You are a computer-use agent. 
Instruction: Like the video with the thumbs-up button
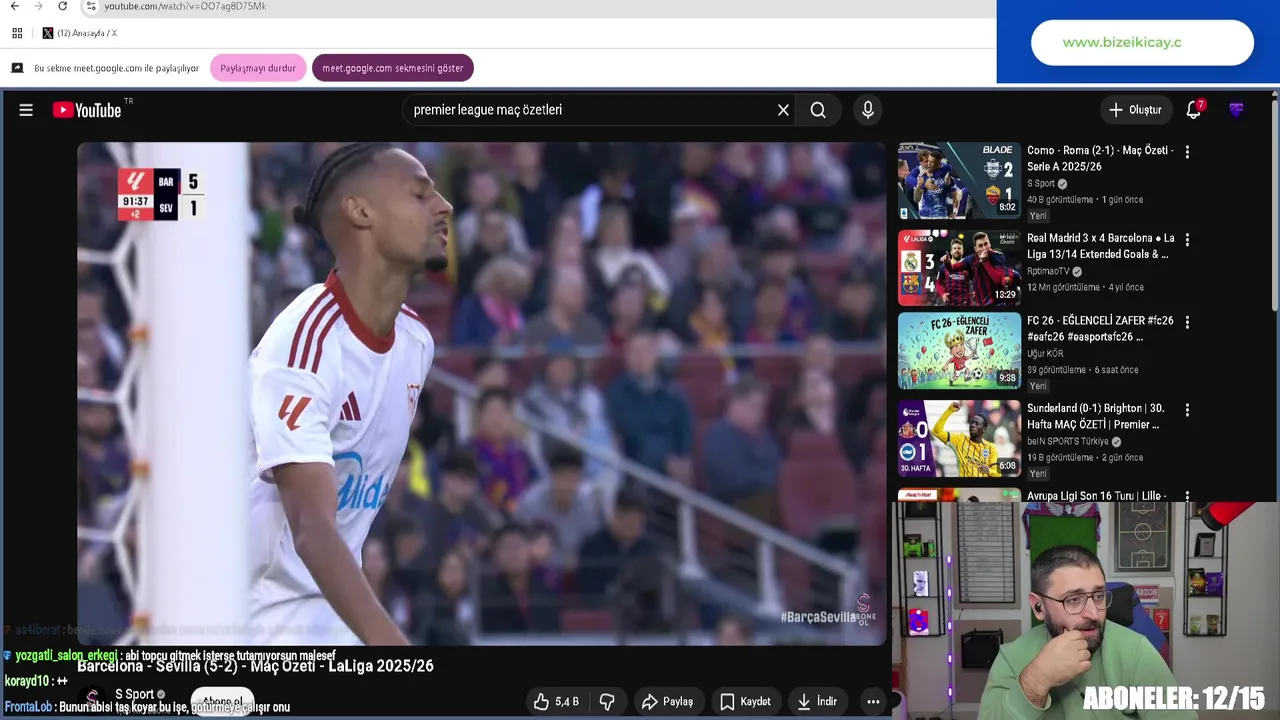tap(556, 702)
